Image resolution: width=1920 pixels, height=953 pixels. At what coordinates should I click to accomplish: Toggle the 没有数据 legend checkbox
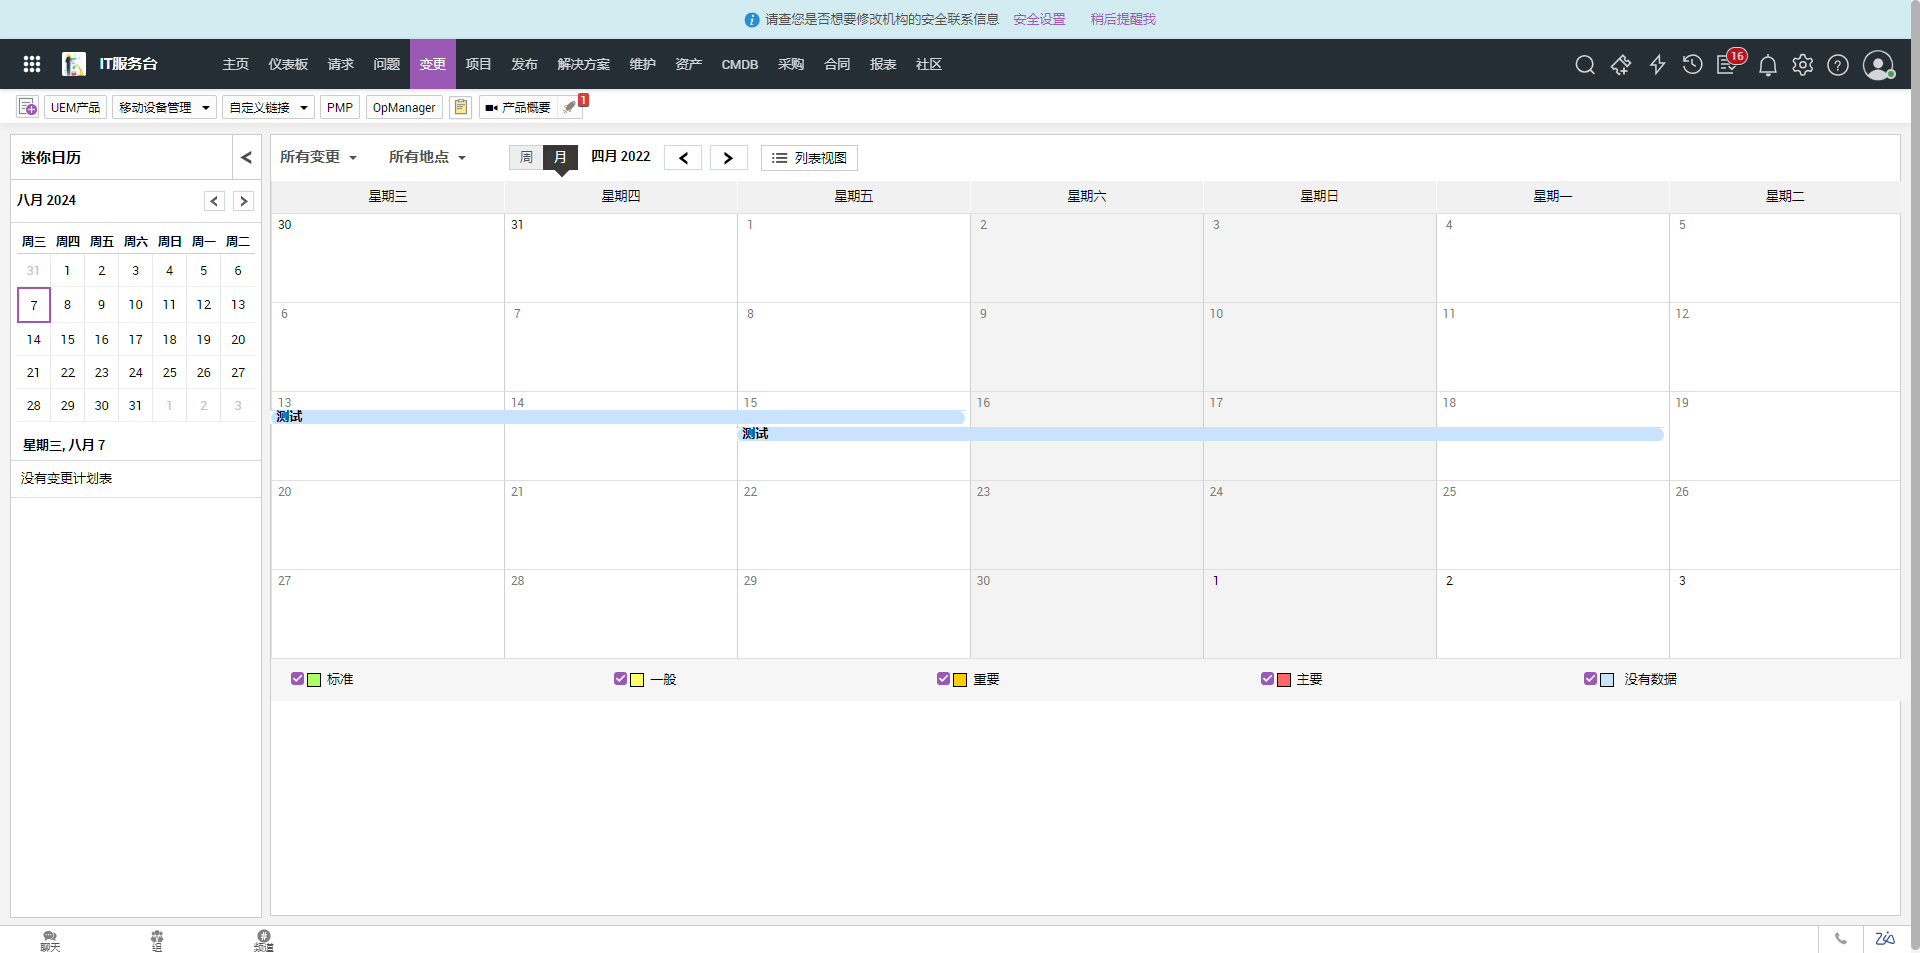coord(1590,679)
